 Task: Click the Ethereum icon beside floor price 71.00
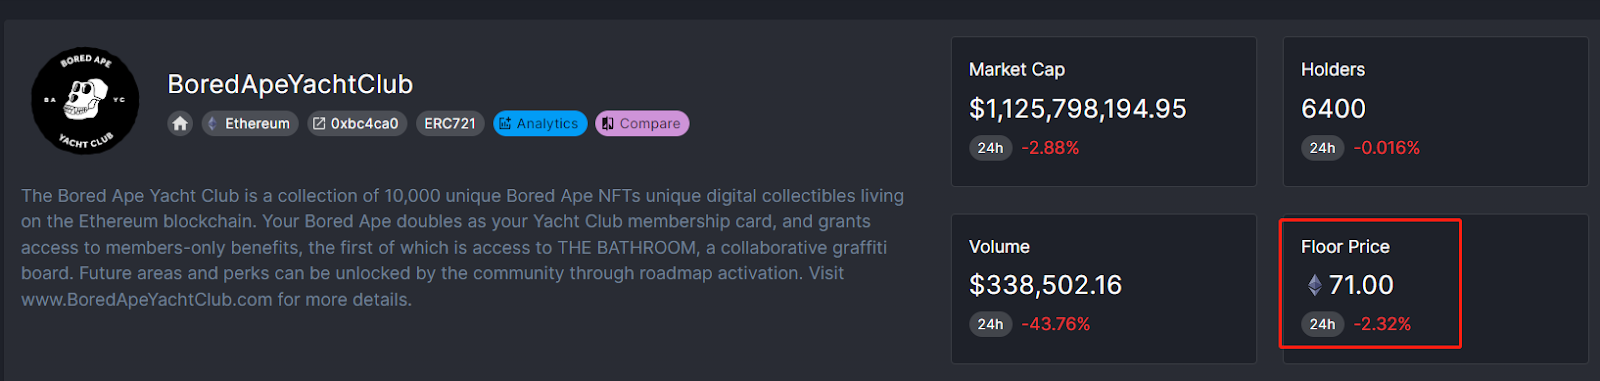(x=1315, y=286)
